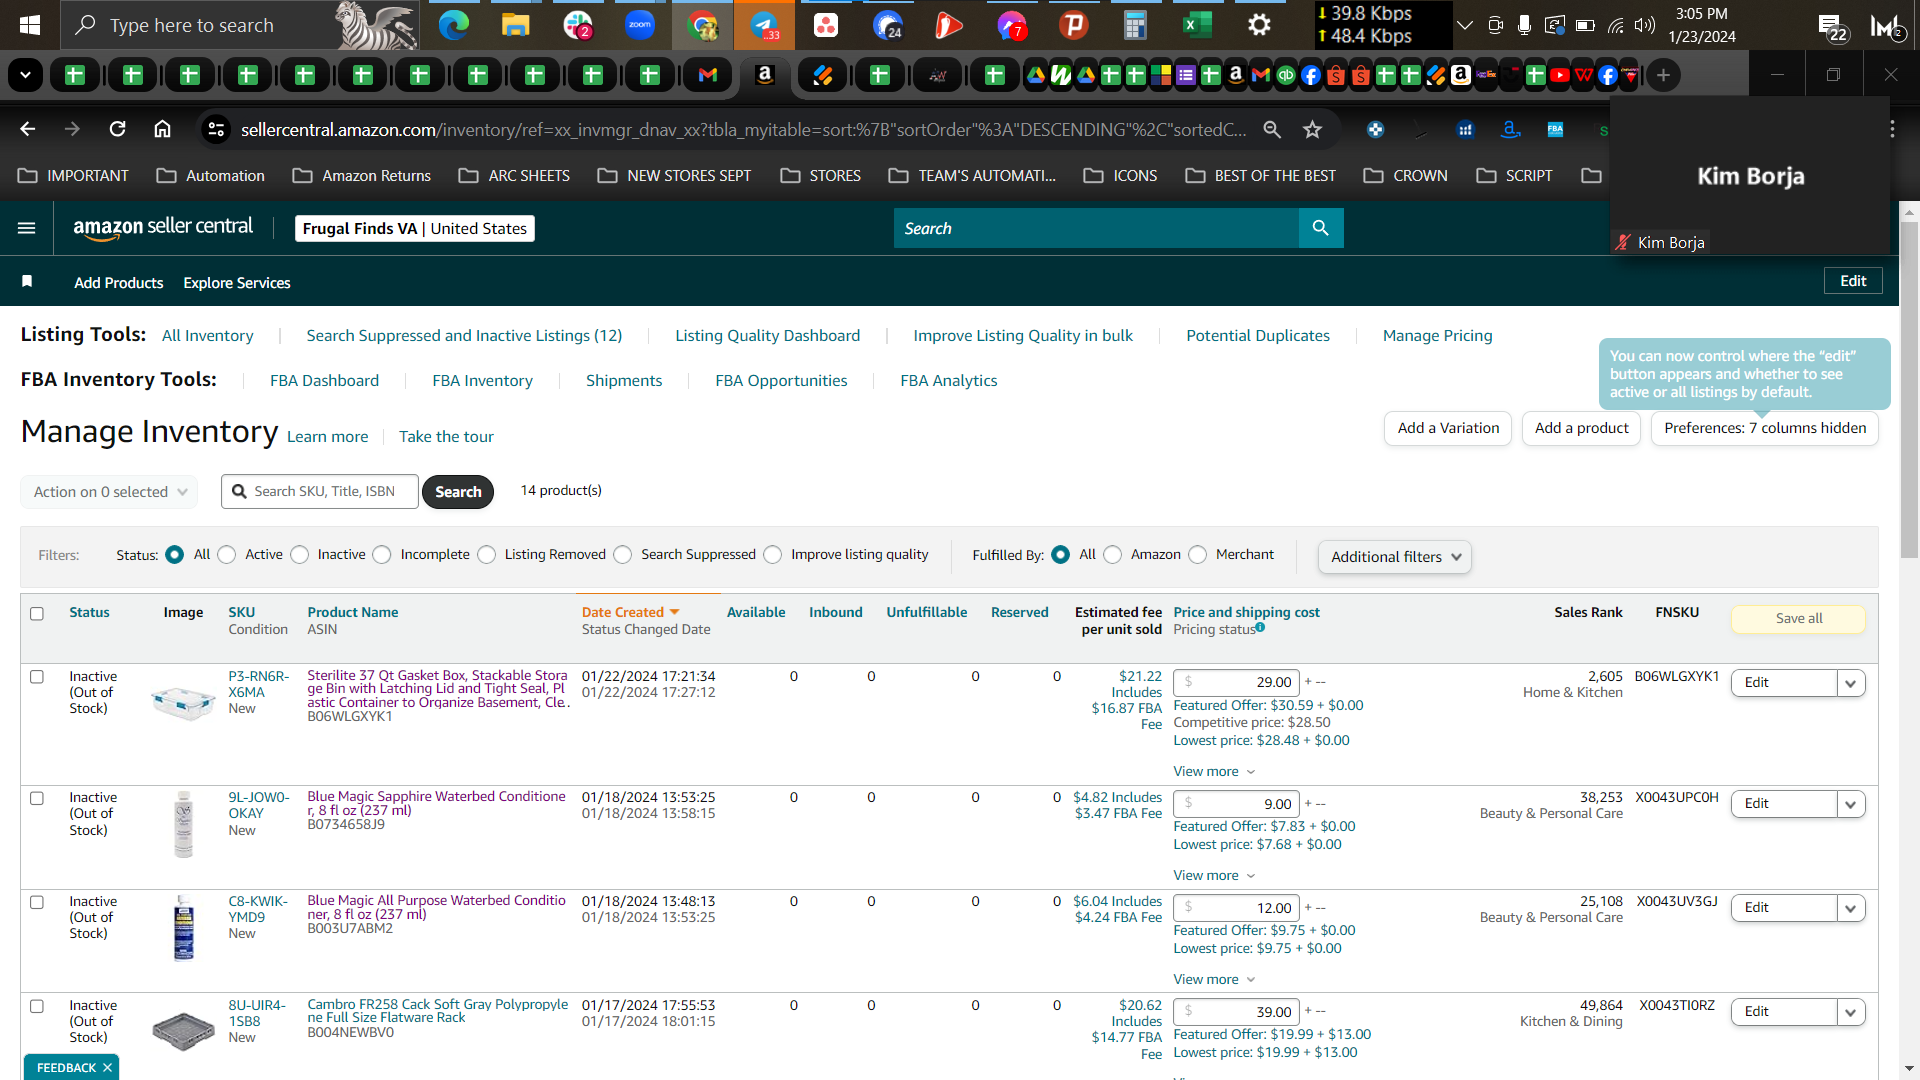Filter by Fulfilled By Merchant

pyautogui.click(x=1198, y=555)
